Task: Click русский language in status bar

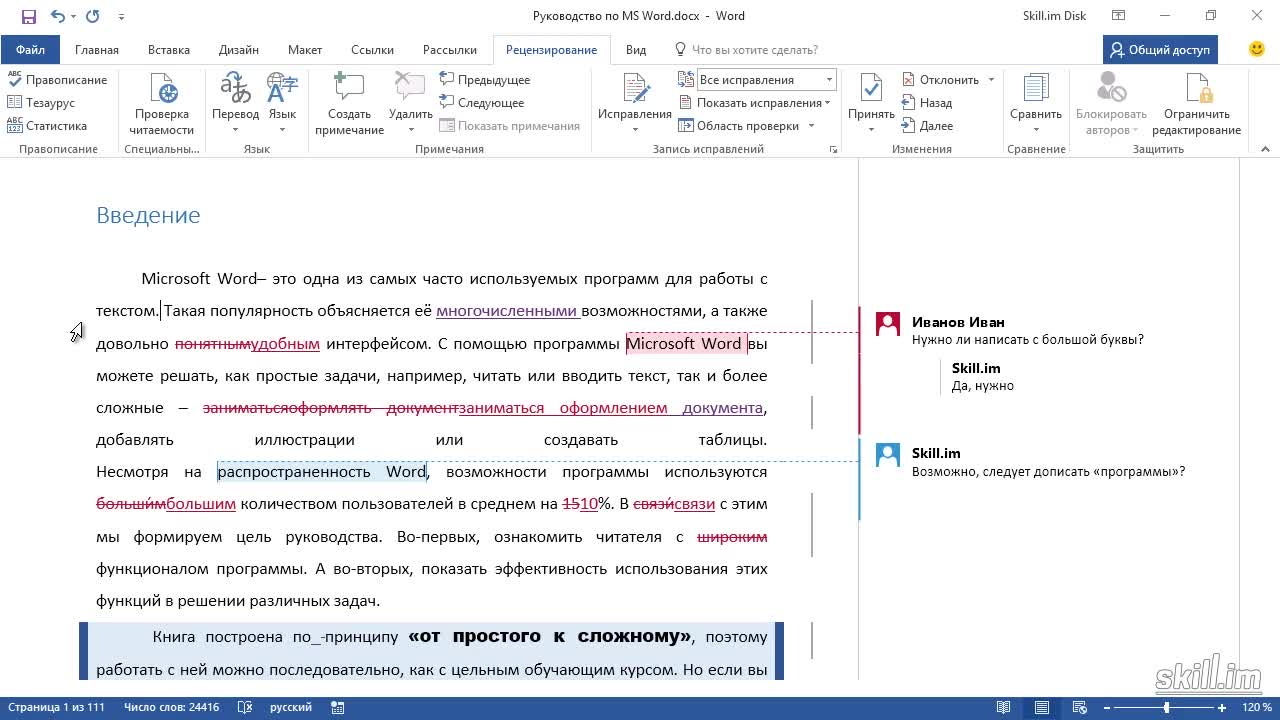Action: click(291, 707)
